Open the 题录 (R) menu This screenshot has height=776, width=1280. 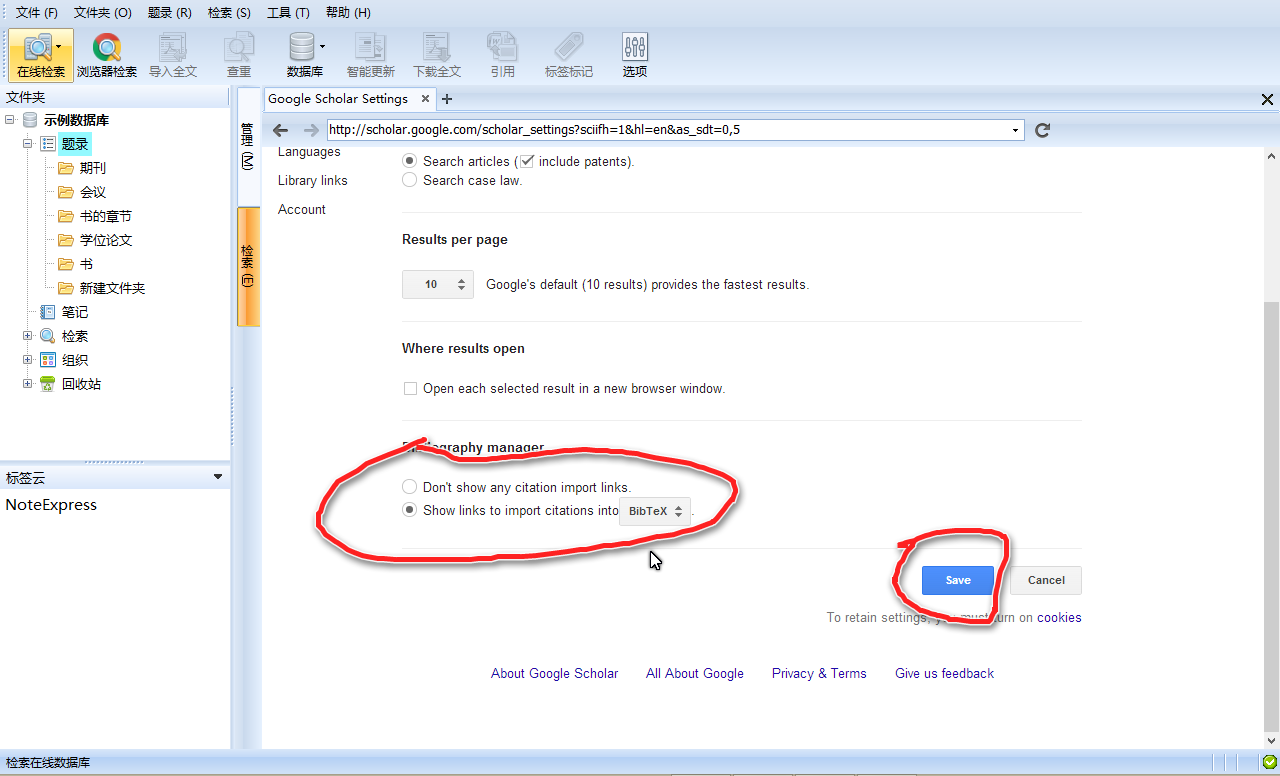(x=170, y=13)
